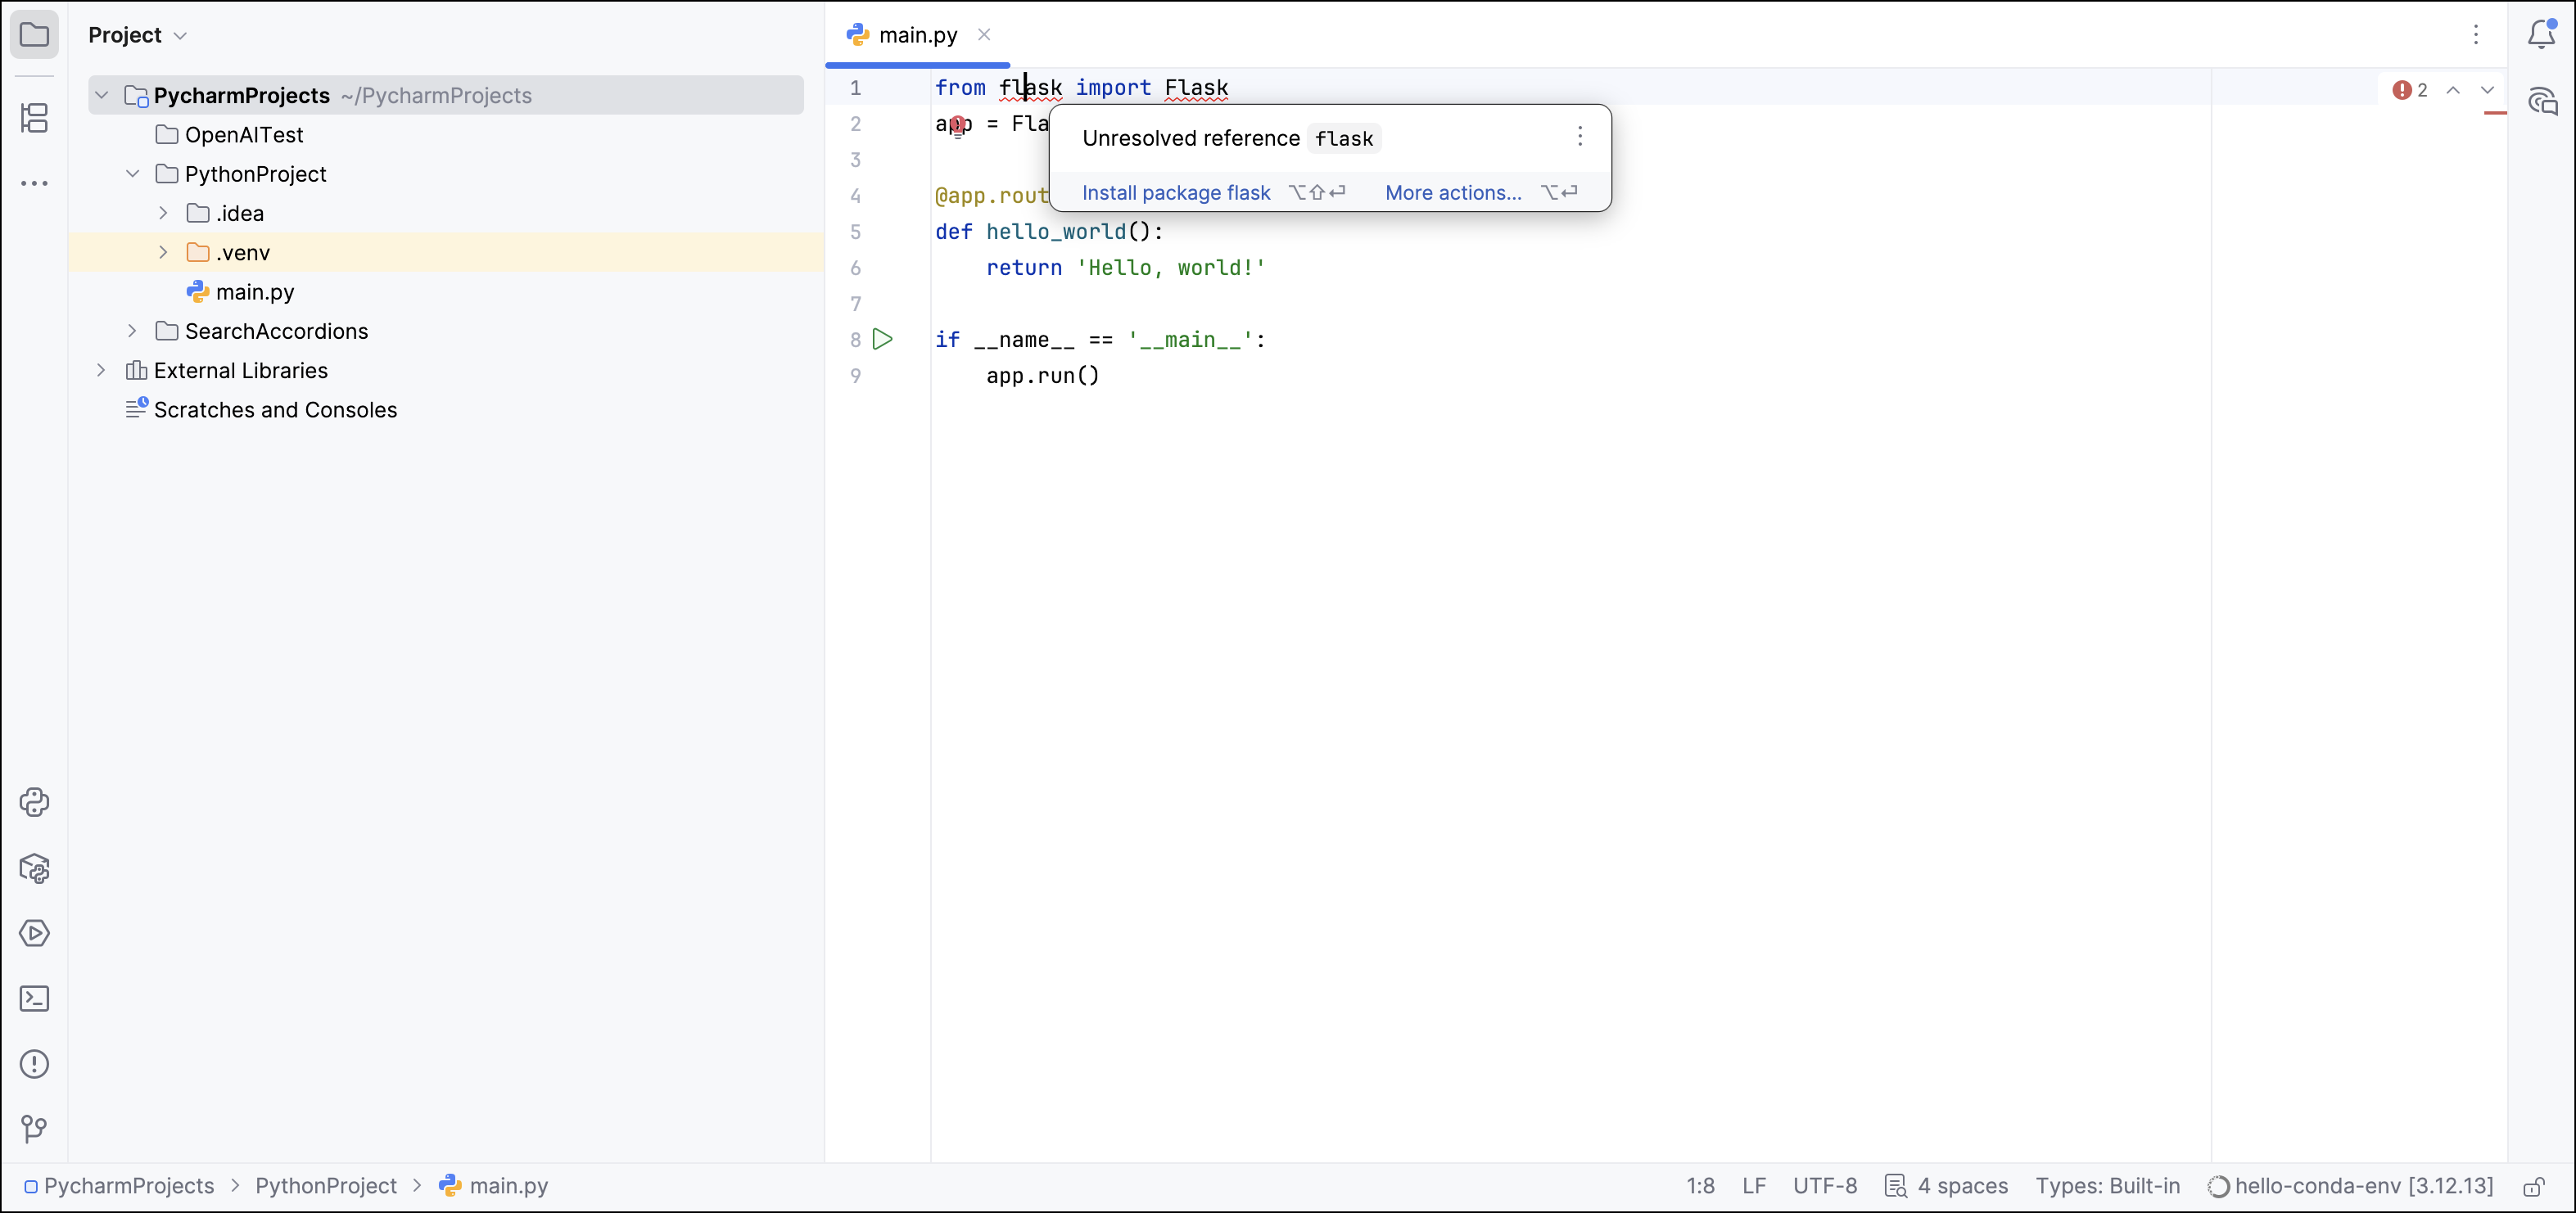Open the Python Packages tool window
This screenshot has width=2576, height=1213.
tap(34, 868)
